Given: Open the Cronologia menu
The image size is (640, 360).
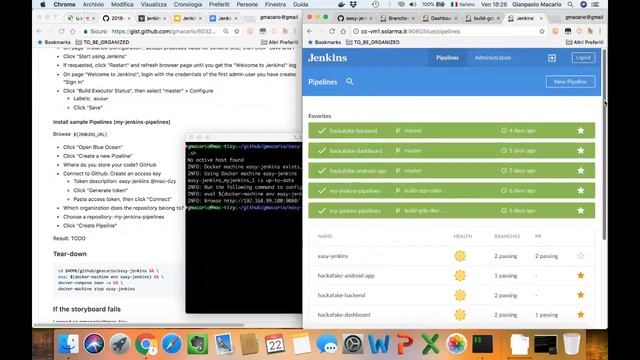Looking at the screenshot, I should point(188,4).
